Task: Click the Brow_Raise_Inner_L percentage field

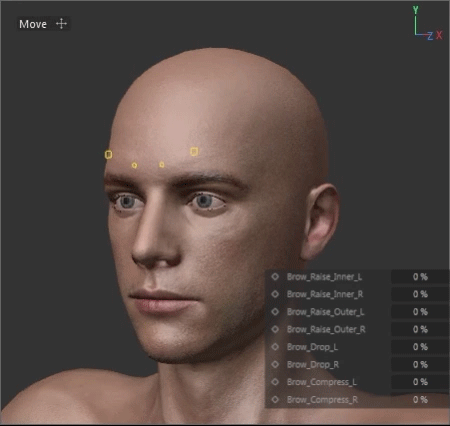Action: point(420,277)
